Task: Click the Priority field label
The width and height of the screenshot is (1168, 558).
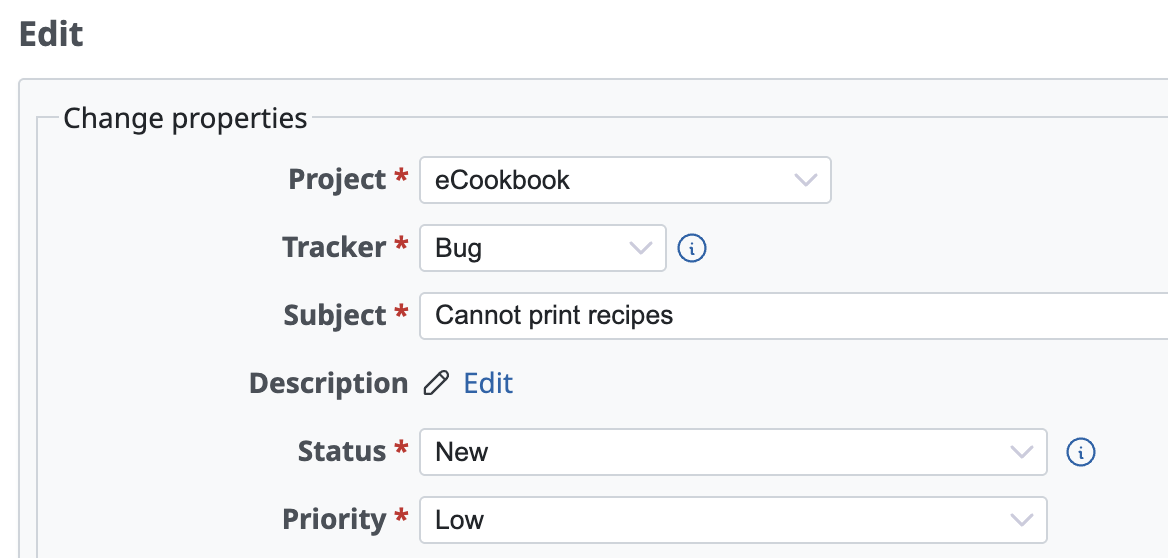Action: pos(334,520)
